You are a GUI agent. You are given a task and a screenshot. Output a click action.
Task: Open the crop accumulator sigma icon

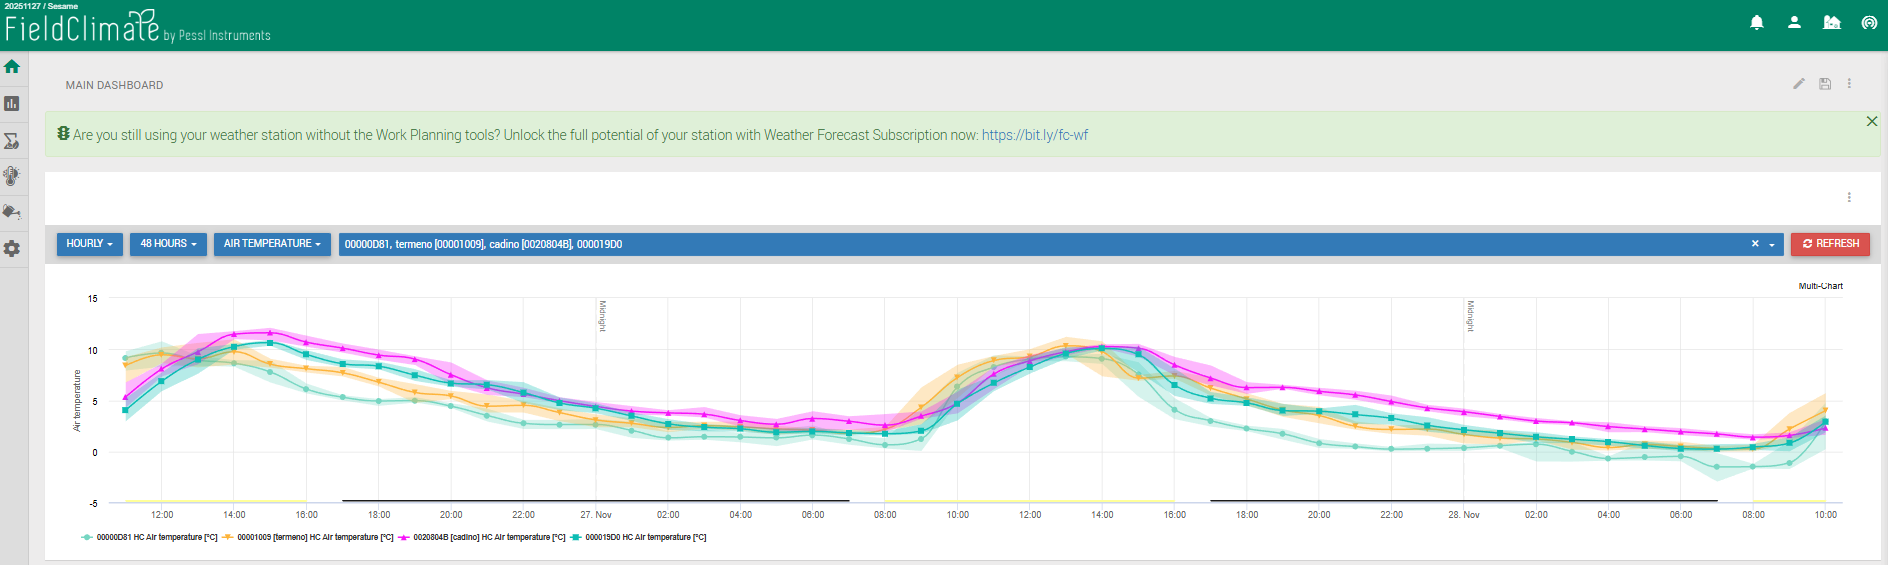tap(12, 141)
